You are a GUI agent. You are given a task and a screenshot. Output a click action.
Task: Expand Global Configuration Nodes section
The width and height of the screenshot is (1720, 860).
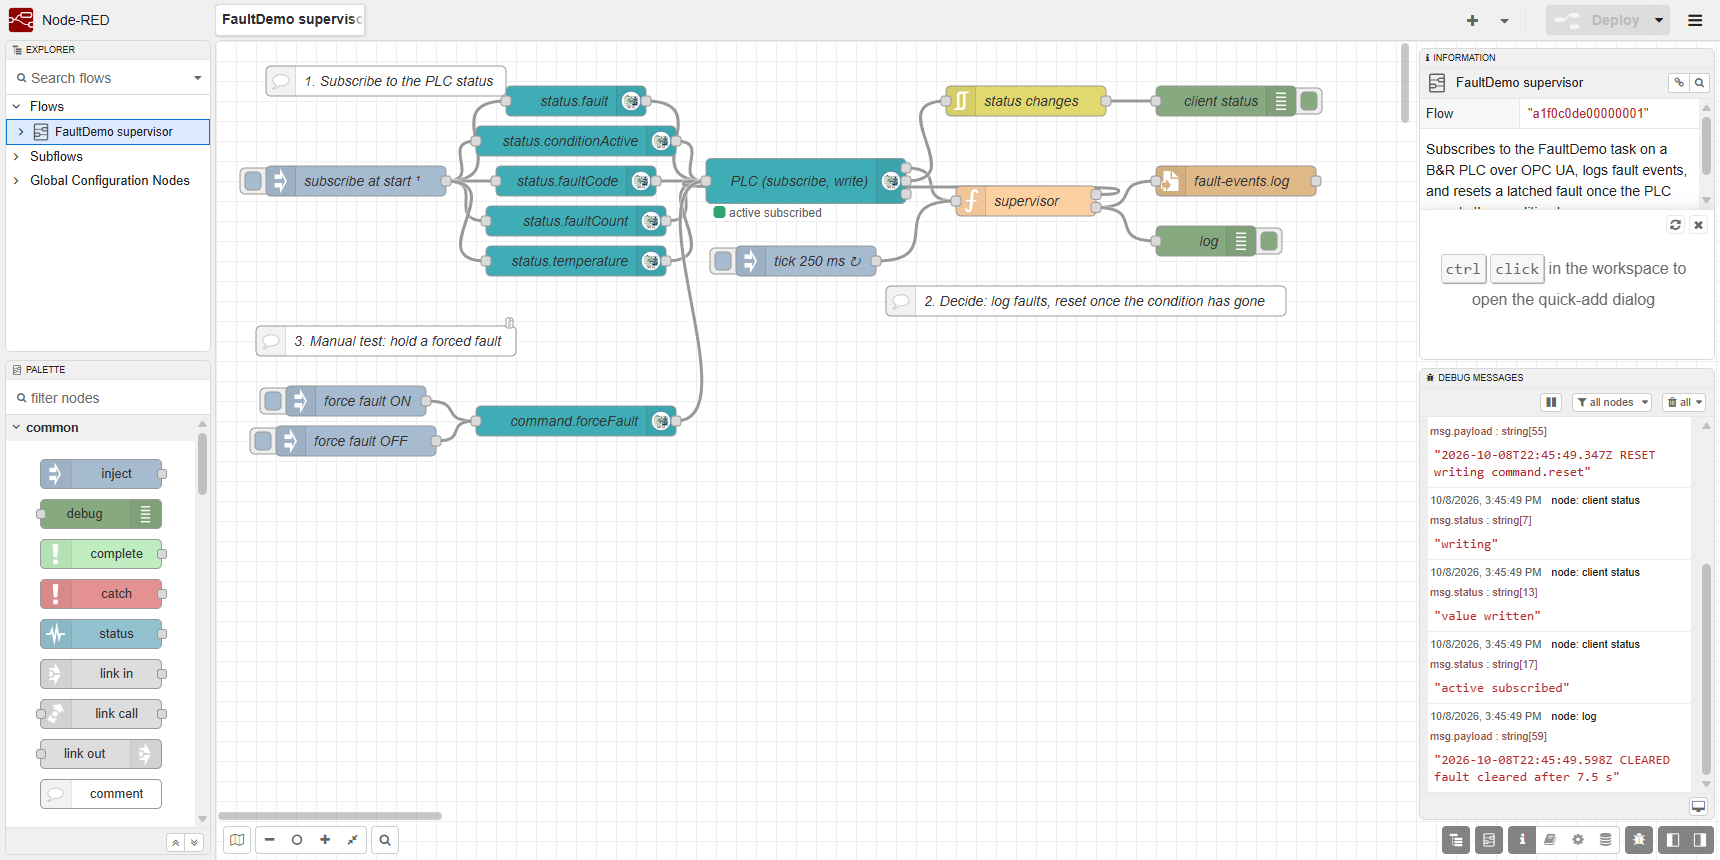point(16,180)
